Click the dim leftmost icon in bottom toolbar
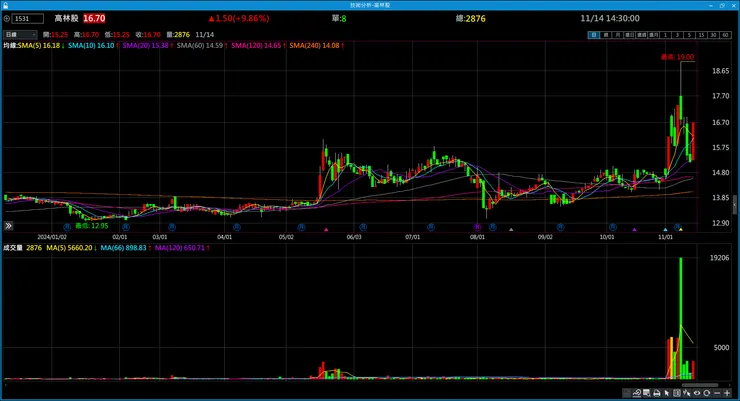This screenshot has width=740, height=401. 627,393
